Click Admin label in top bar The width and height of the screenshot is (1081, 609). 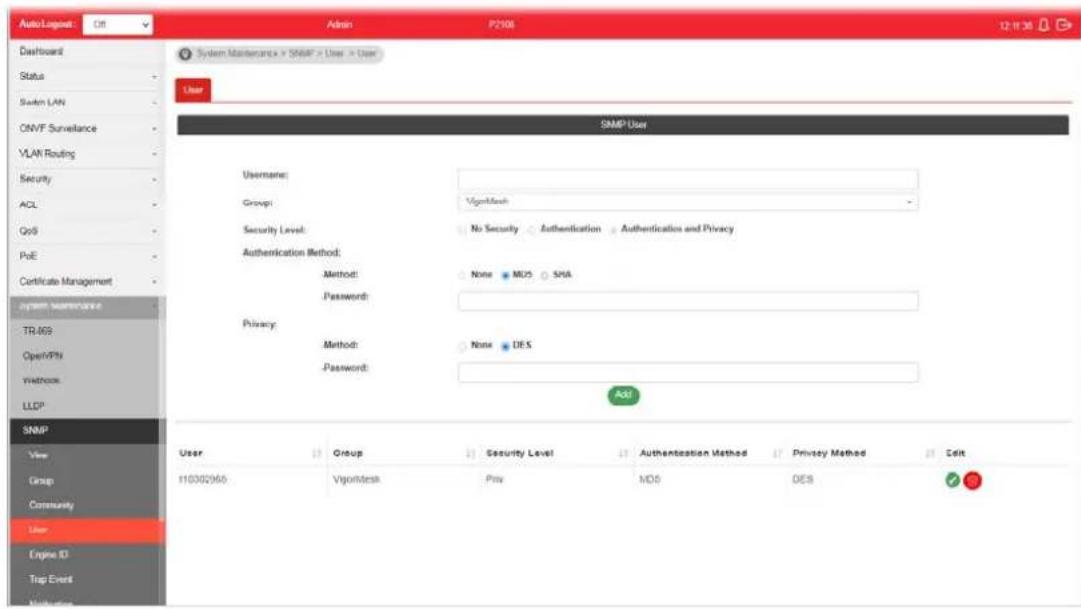point(339,25)
